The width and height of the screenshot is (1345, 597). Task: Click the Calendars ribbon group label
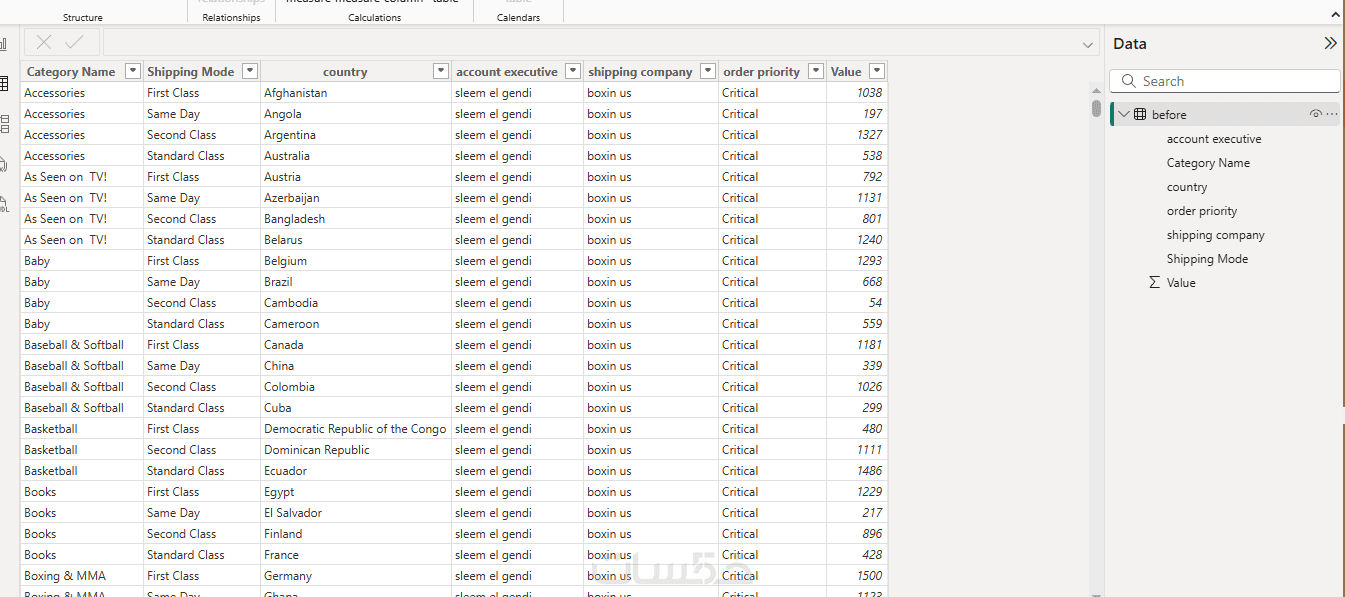click(518, 18)
